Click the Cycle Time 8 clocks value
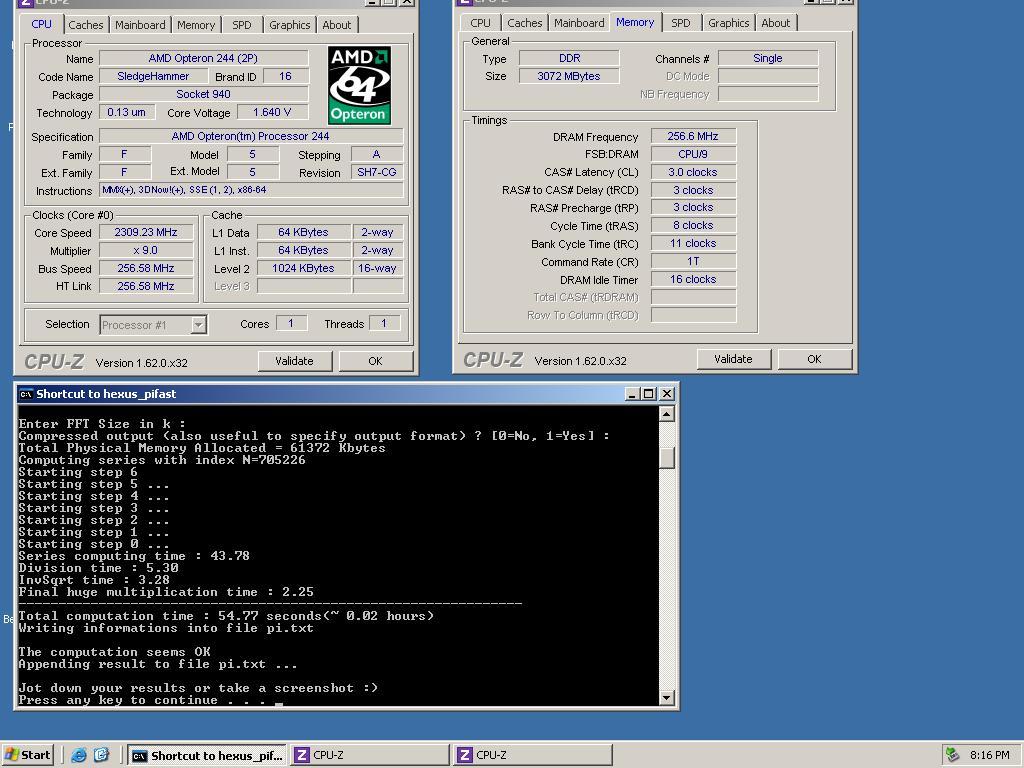1024x768 pixels. click(693, 225)
